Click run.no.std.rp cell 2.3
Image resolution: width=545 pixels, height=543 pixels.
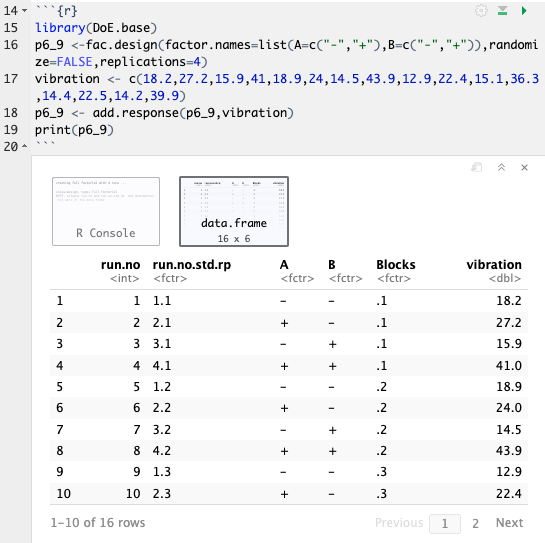click(x=162, y=494)
